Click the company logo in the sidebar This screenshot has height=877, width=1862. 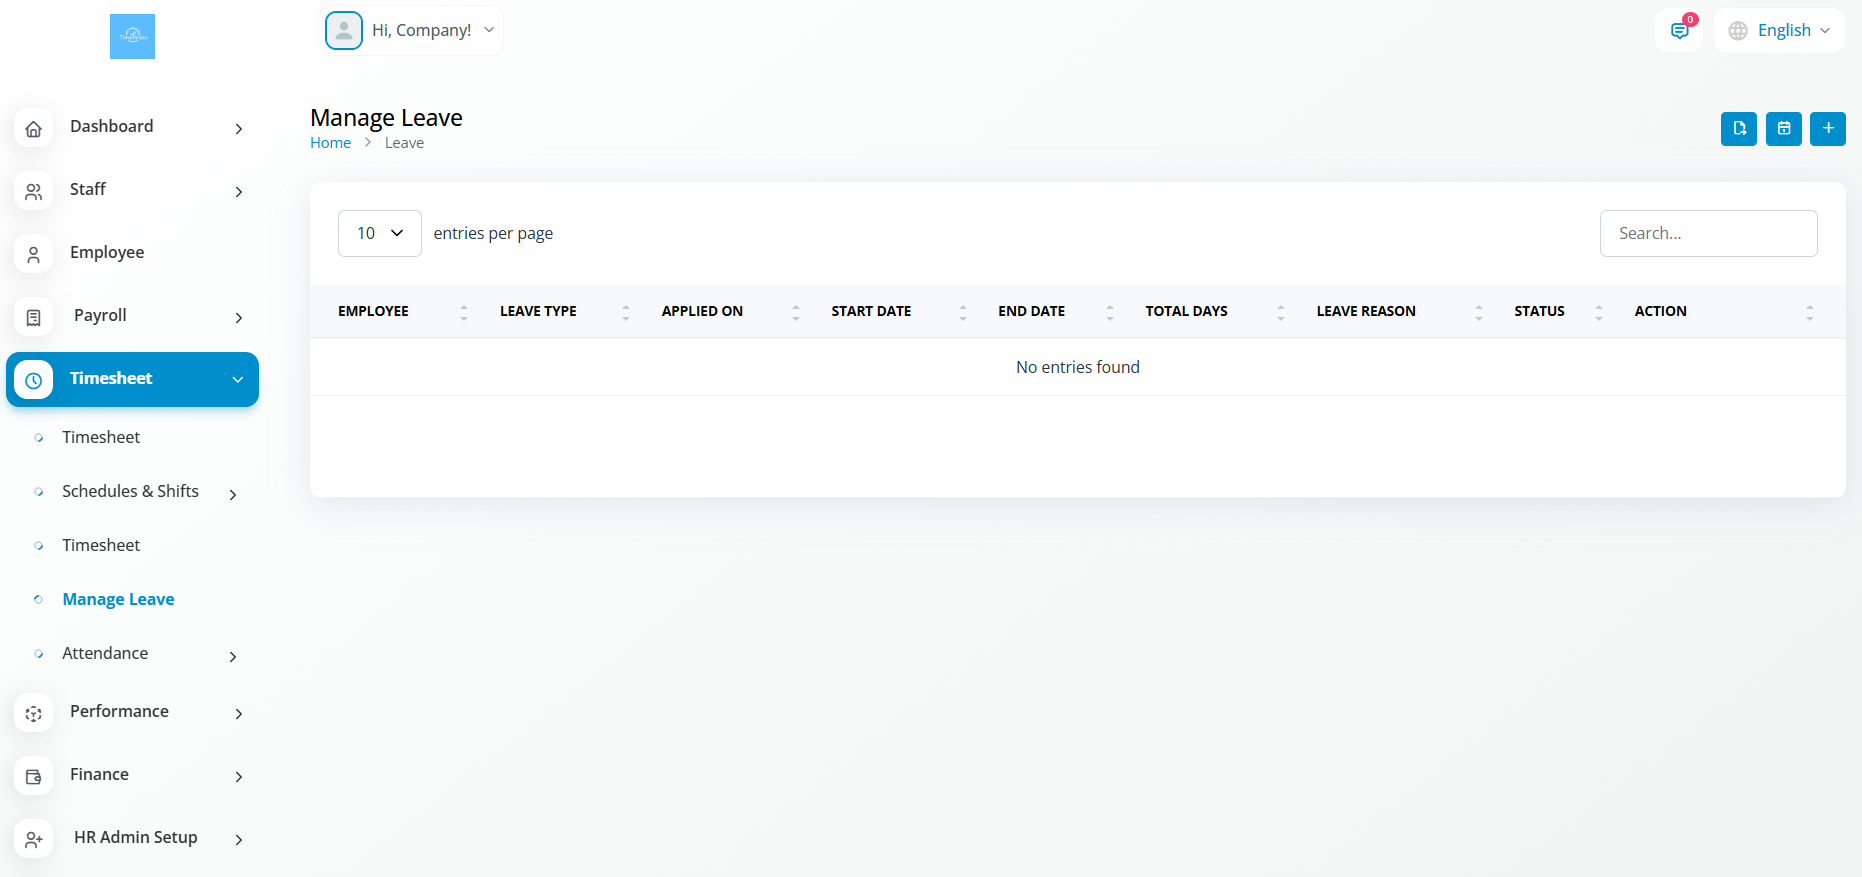point(132,37)
